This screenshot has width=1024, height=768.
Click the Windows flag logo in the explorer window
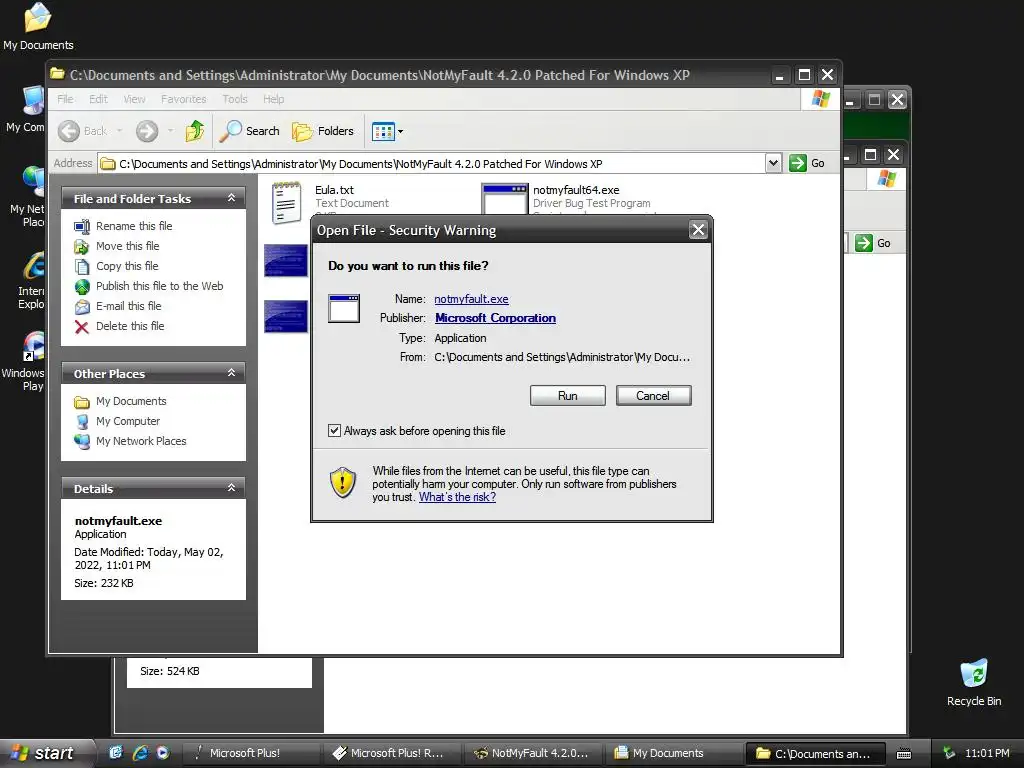[820, 99]
